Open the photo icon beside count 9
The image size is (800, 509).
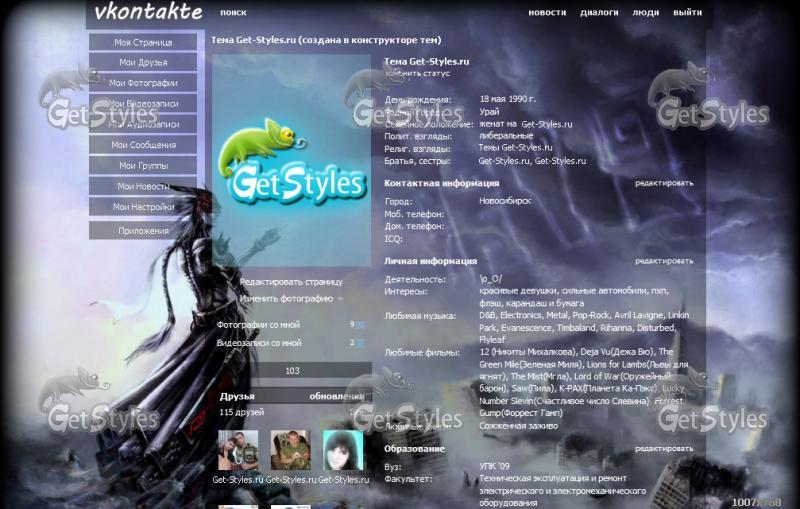click(x=360, y=325)
